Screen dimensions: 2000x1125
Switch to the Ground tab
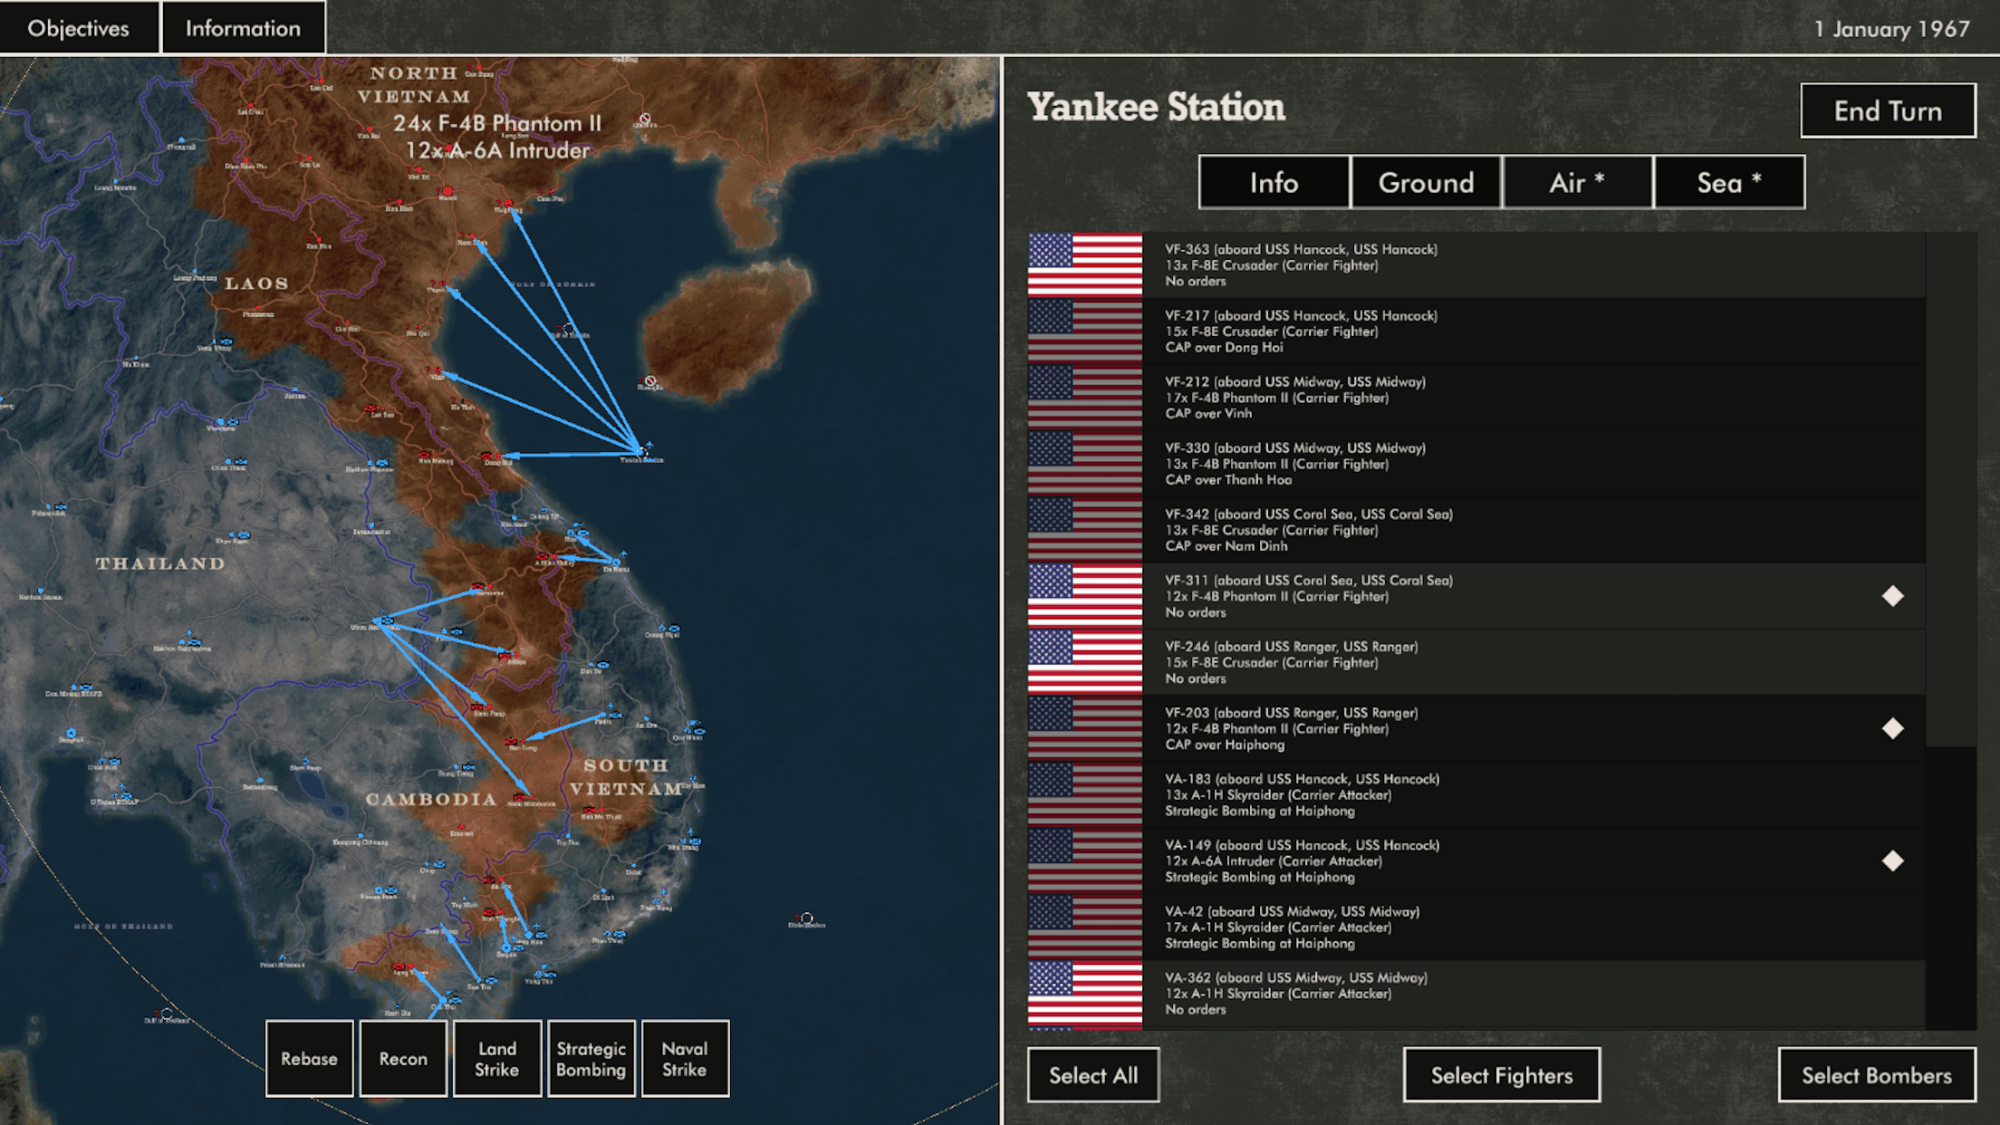1425,182
